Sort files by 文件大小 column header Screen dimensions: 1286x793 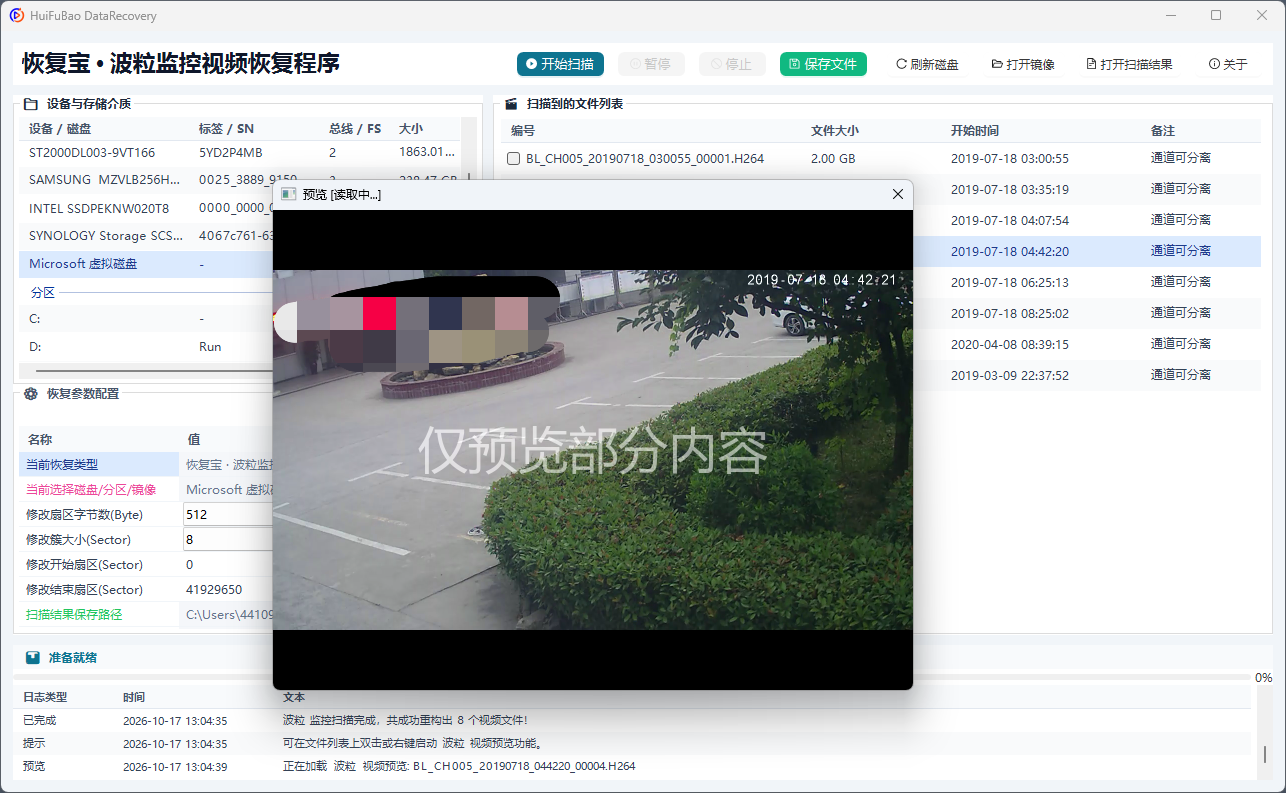pyautogui.click(x=835, y=131)
